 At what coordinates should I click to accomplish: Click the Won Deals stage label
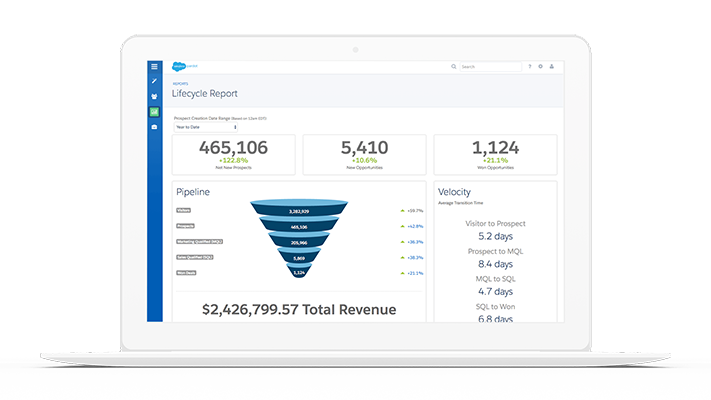click(x=186, y=272)
